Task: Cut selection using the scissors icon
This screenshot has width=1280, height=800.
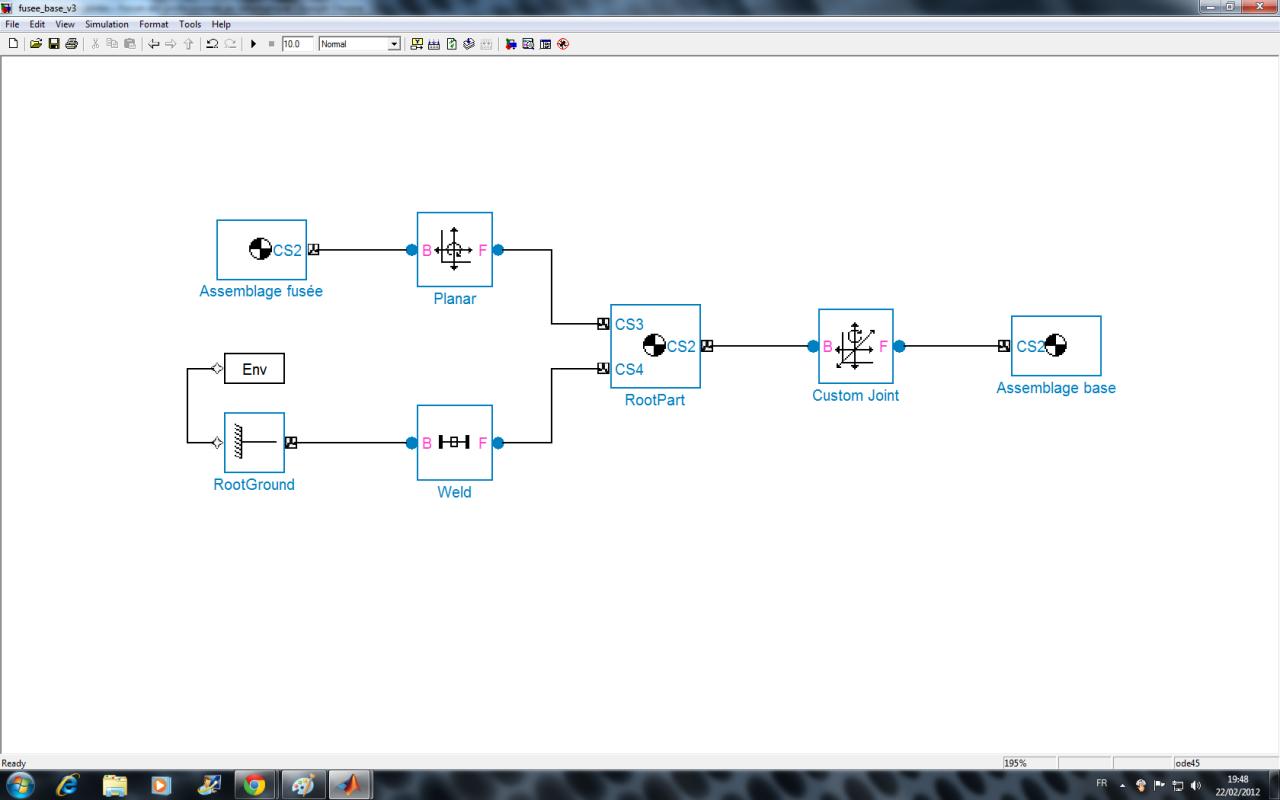Action: (x=96, y=44)
